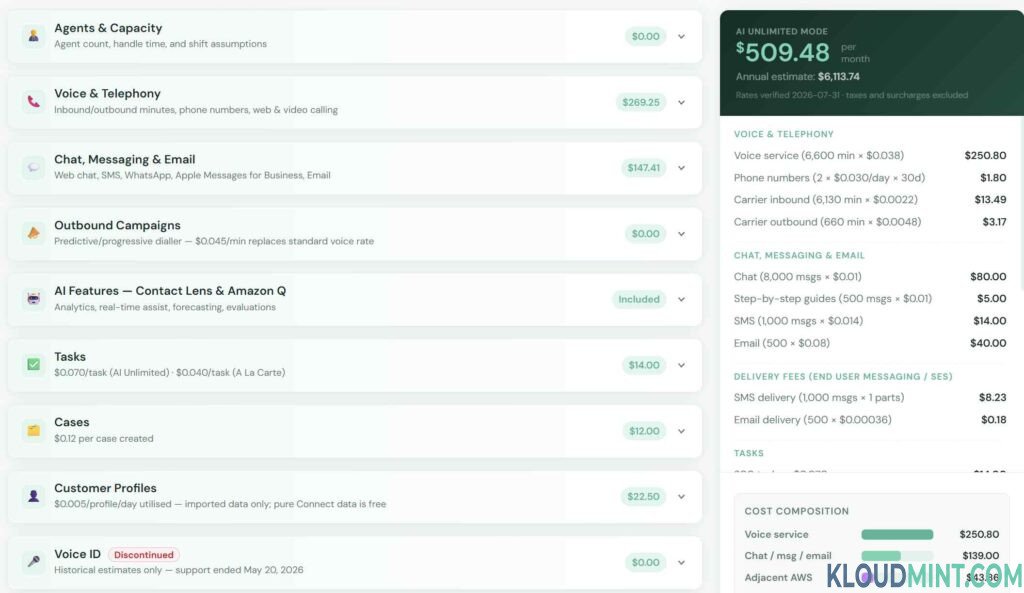Click the Customer Profiles person icon

33,496
